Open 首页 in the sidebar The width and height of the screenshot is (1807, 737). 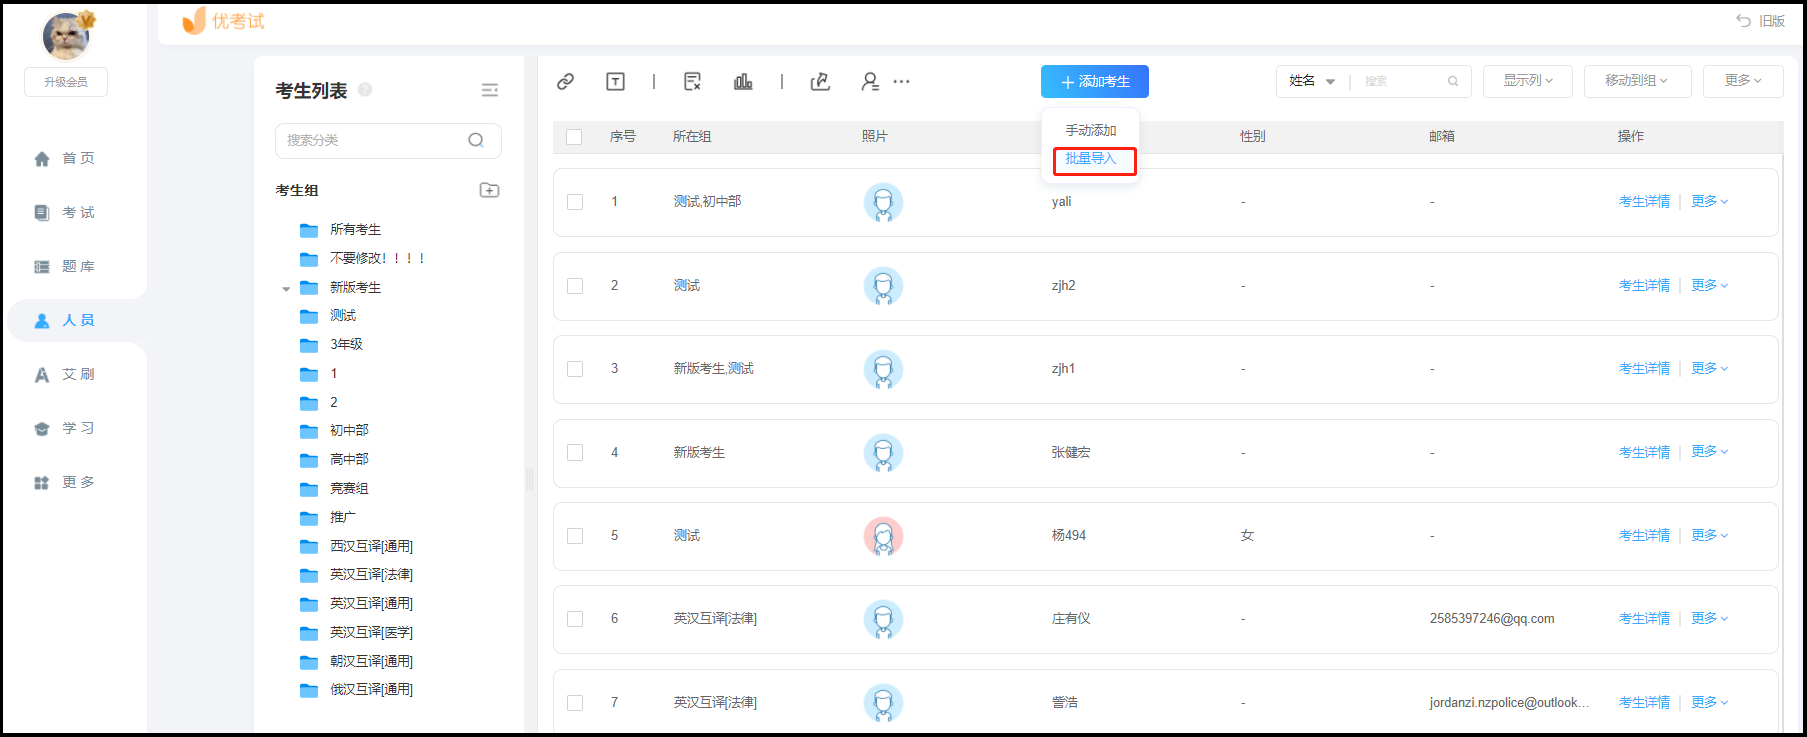(x=65, y=158)
